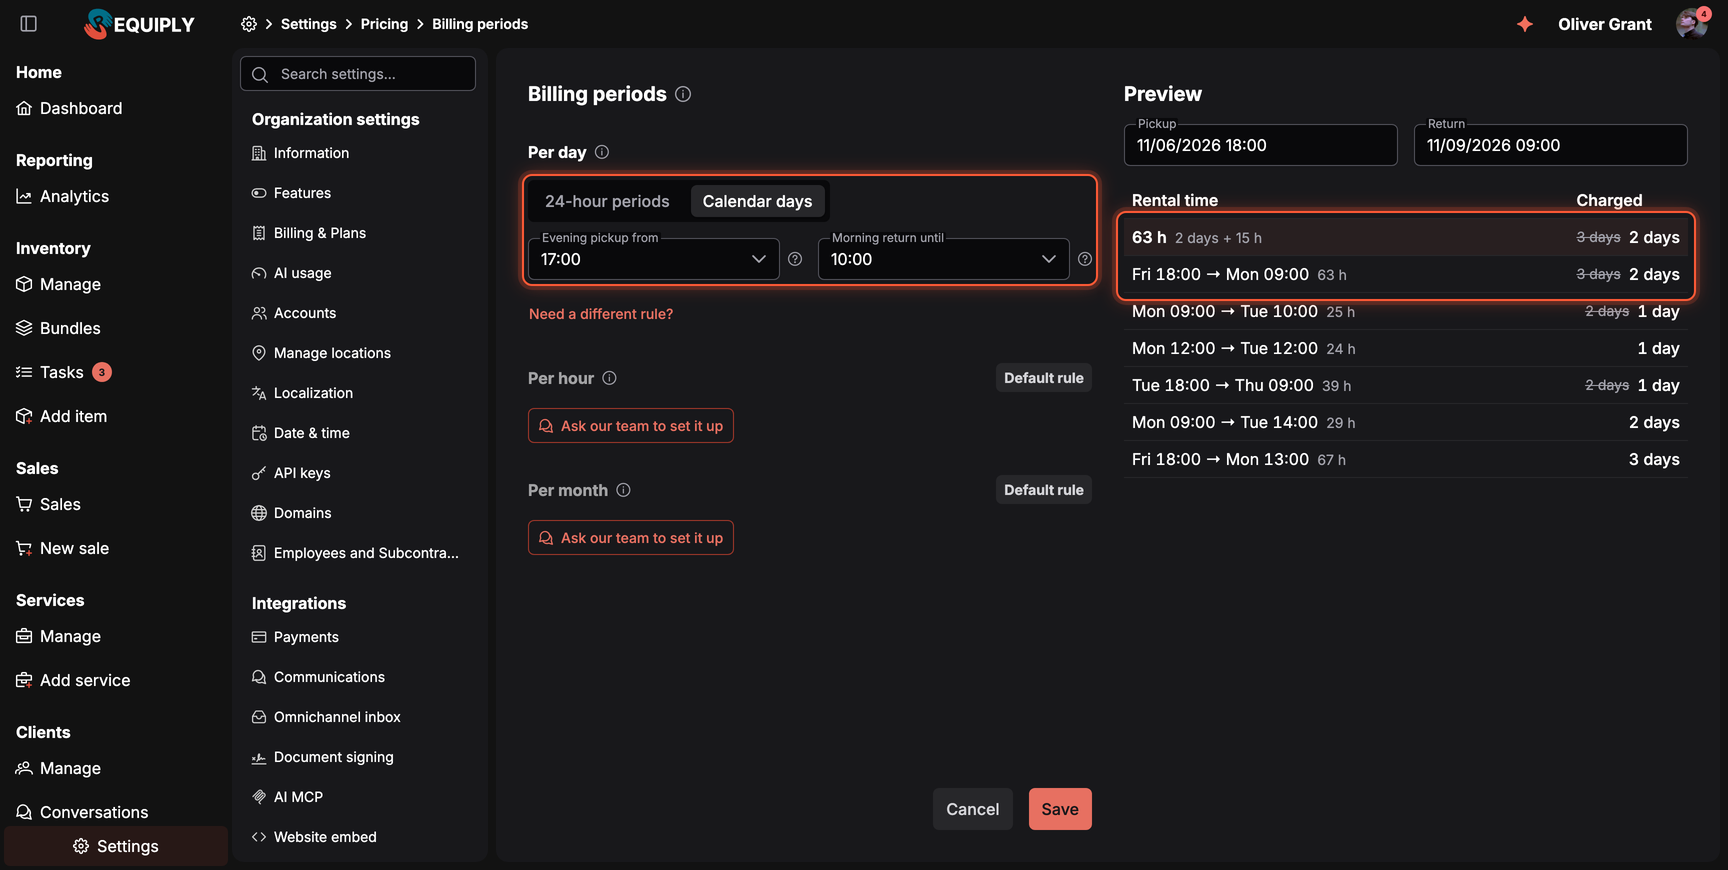
Task: Open the AI sparkle assistant icon
Action: point(1524,24)
